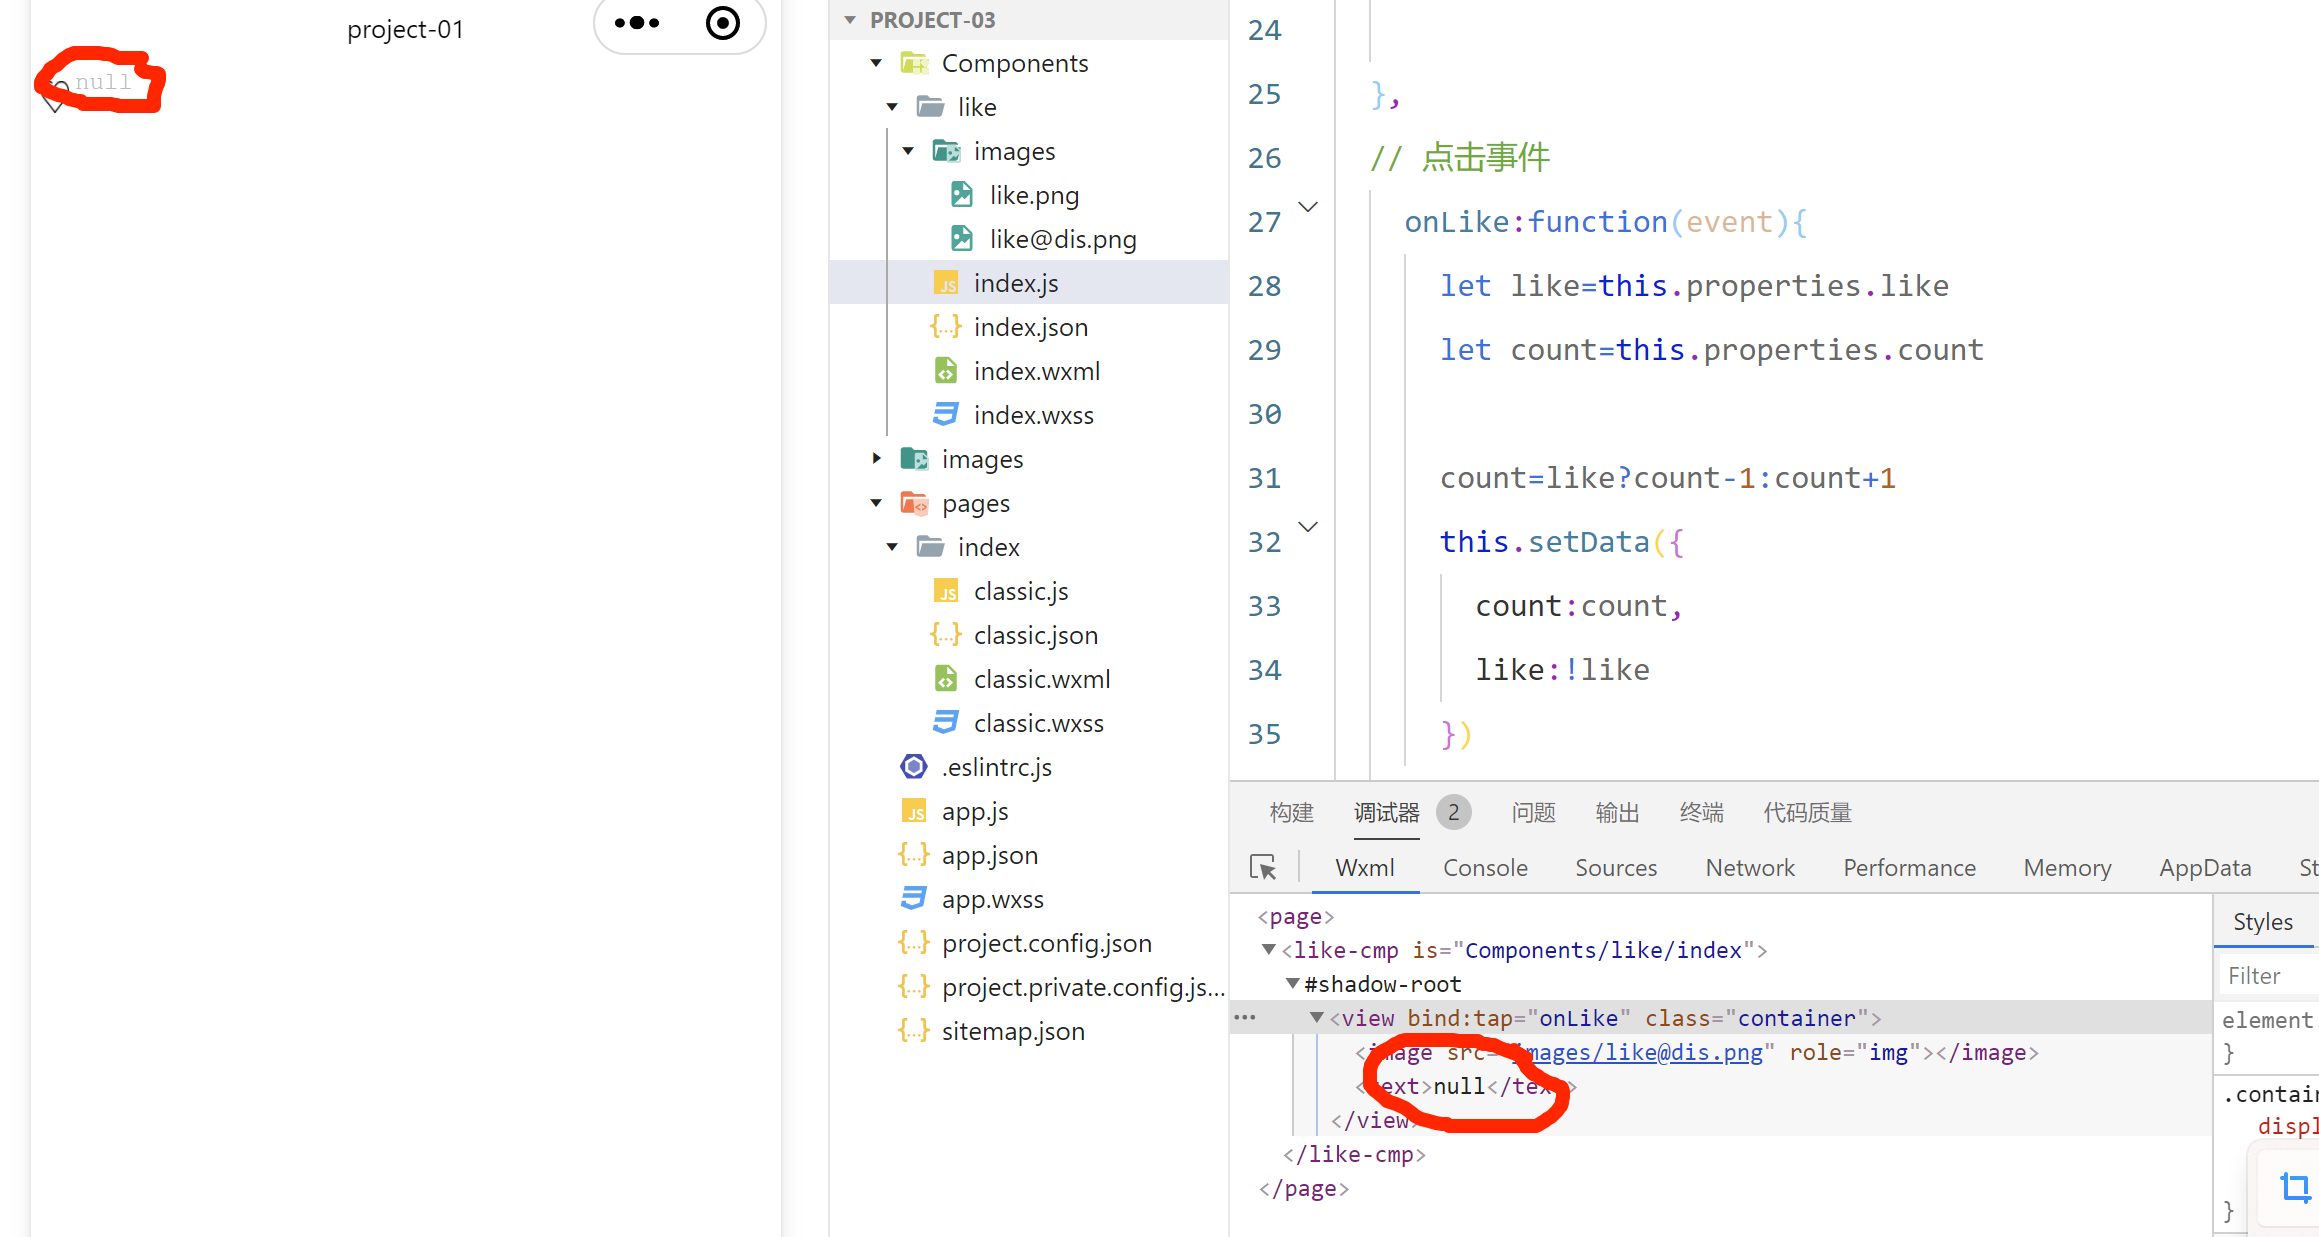Open the 问题 panel tab
Viewport: 2319px width, 1237px height.
pyautogui.click(x=1533, y=813)
